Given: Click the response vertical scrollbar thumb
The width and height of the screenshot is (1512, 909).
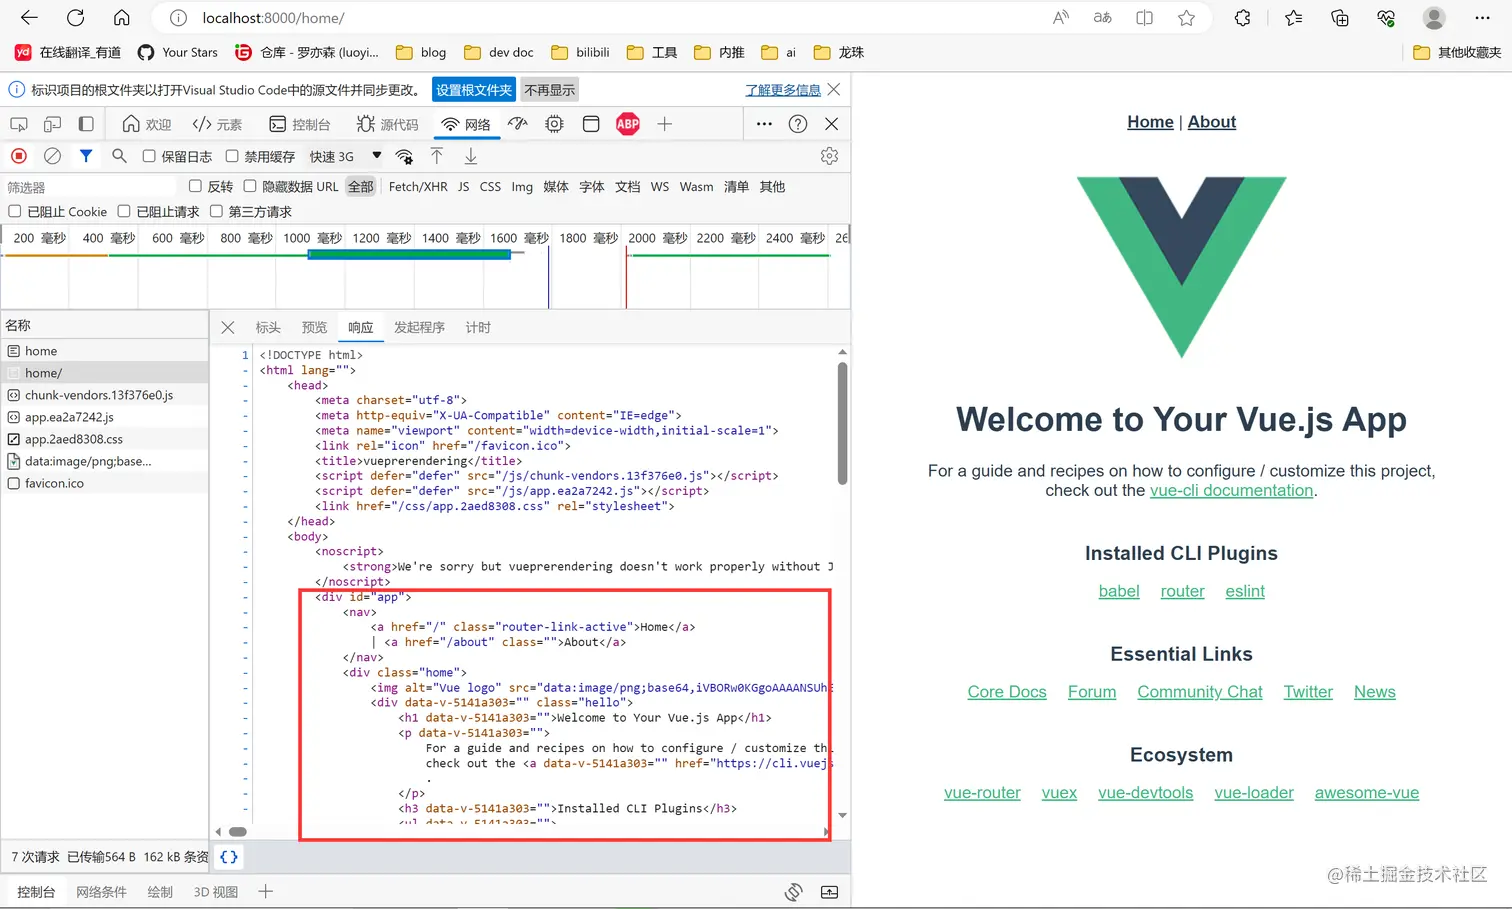Looking at the screenshot, I should (x=842, y=423).
